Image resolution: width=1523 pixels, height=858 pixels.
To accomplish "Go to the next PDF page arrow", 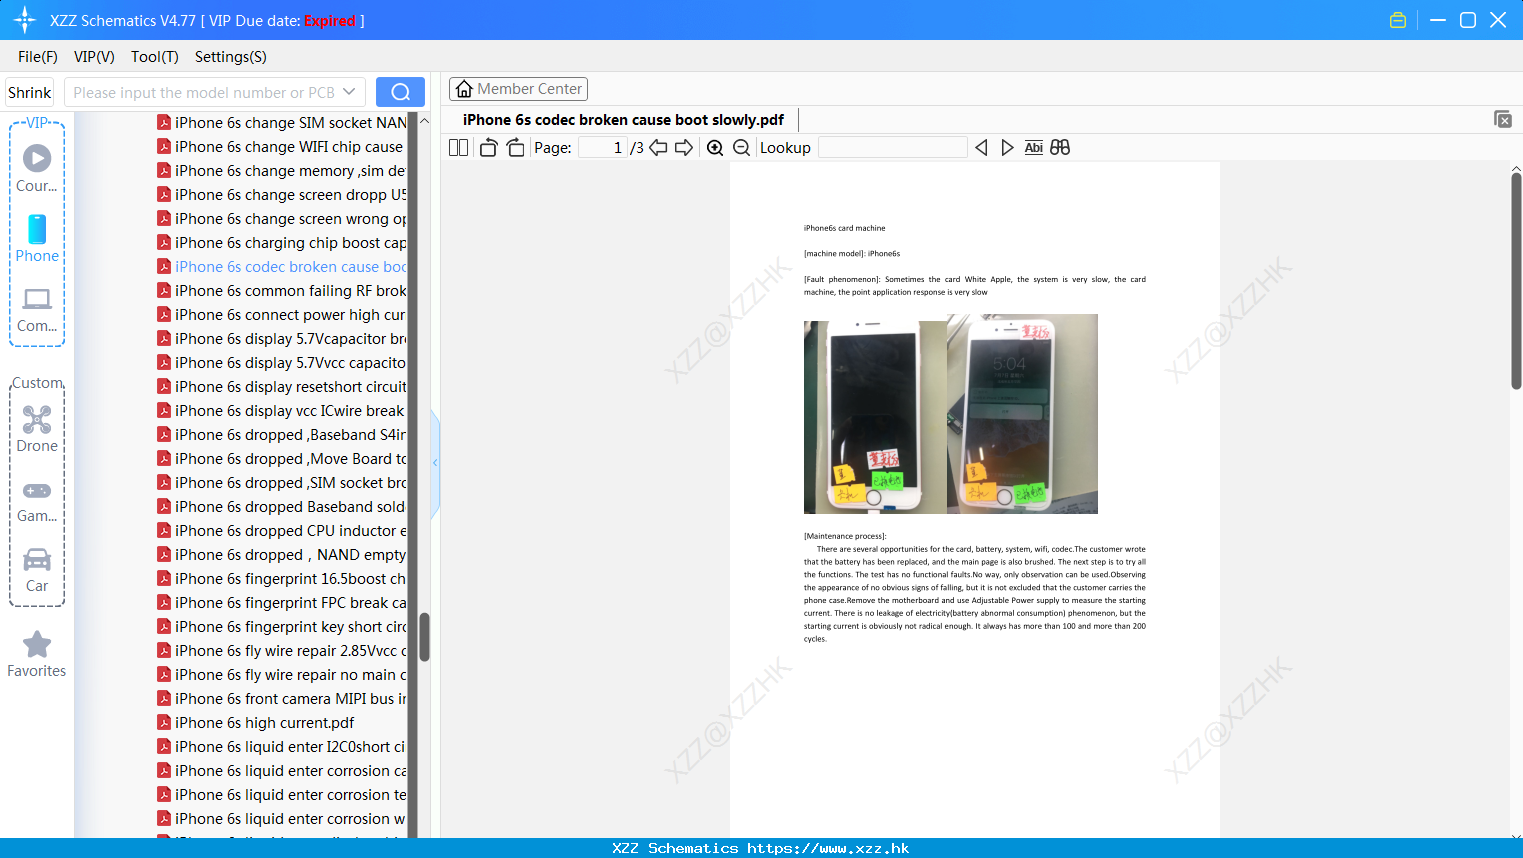I will click(x=684, y=148).
